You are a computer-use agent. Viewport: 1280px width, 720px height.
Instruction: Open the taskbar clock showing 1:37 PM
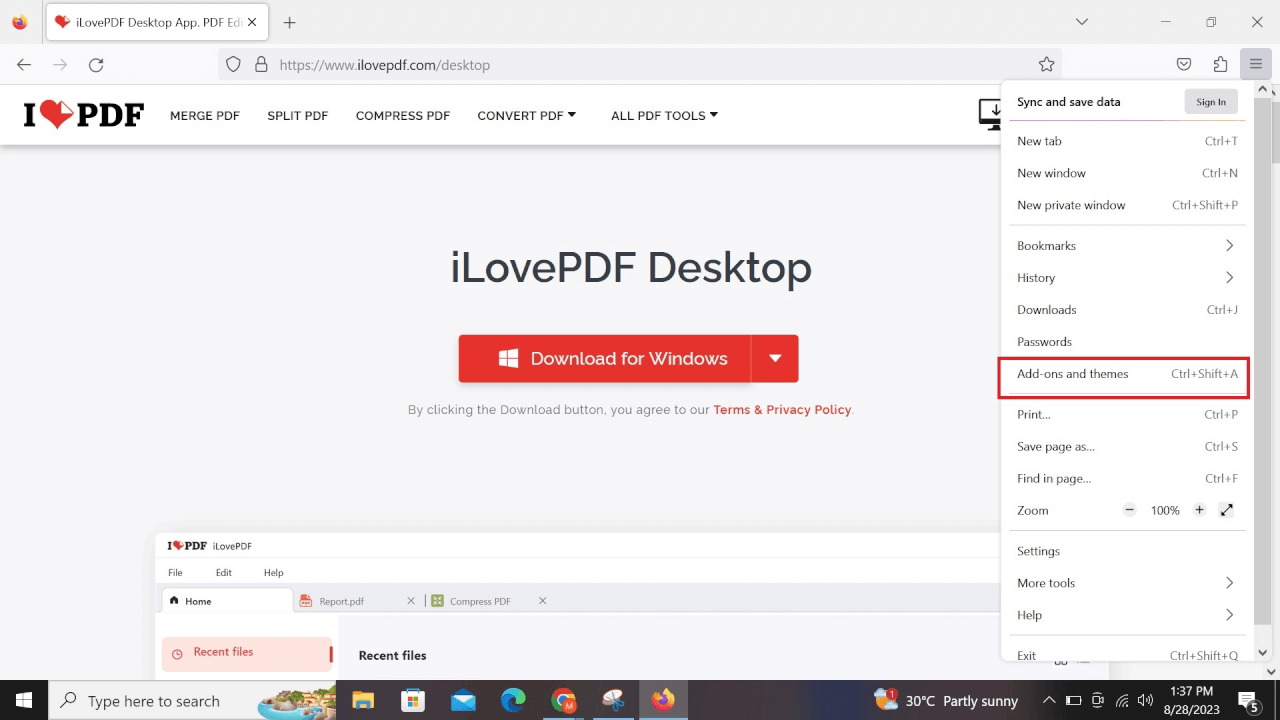(x=1190, y=700)
